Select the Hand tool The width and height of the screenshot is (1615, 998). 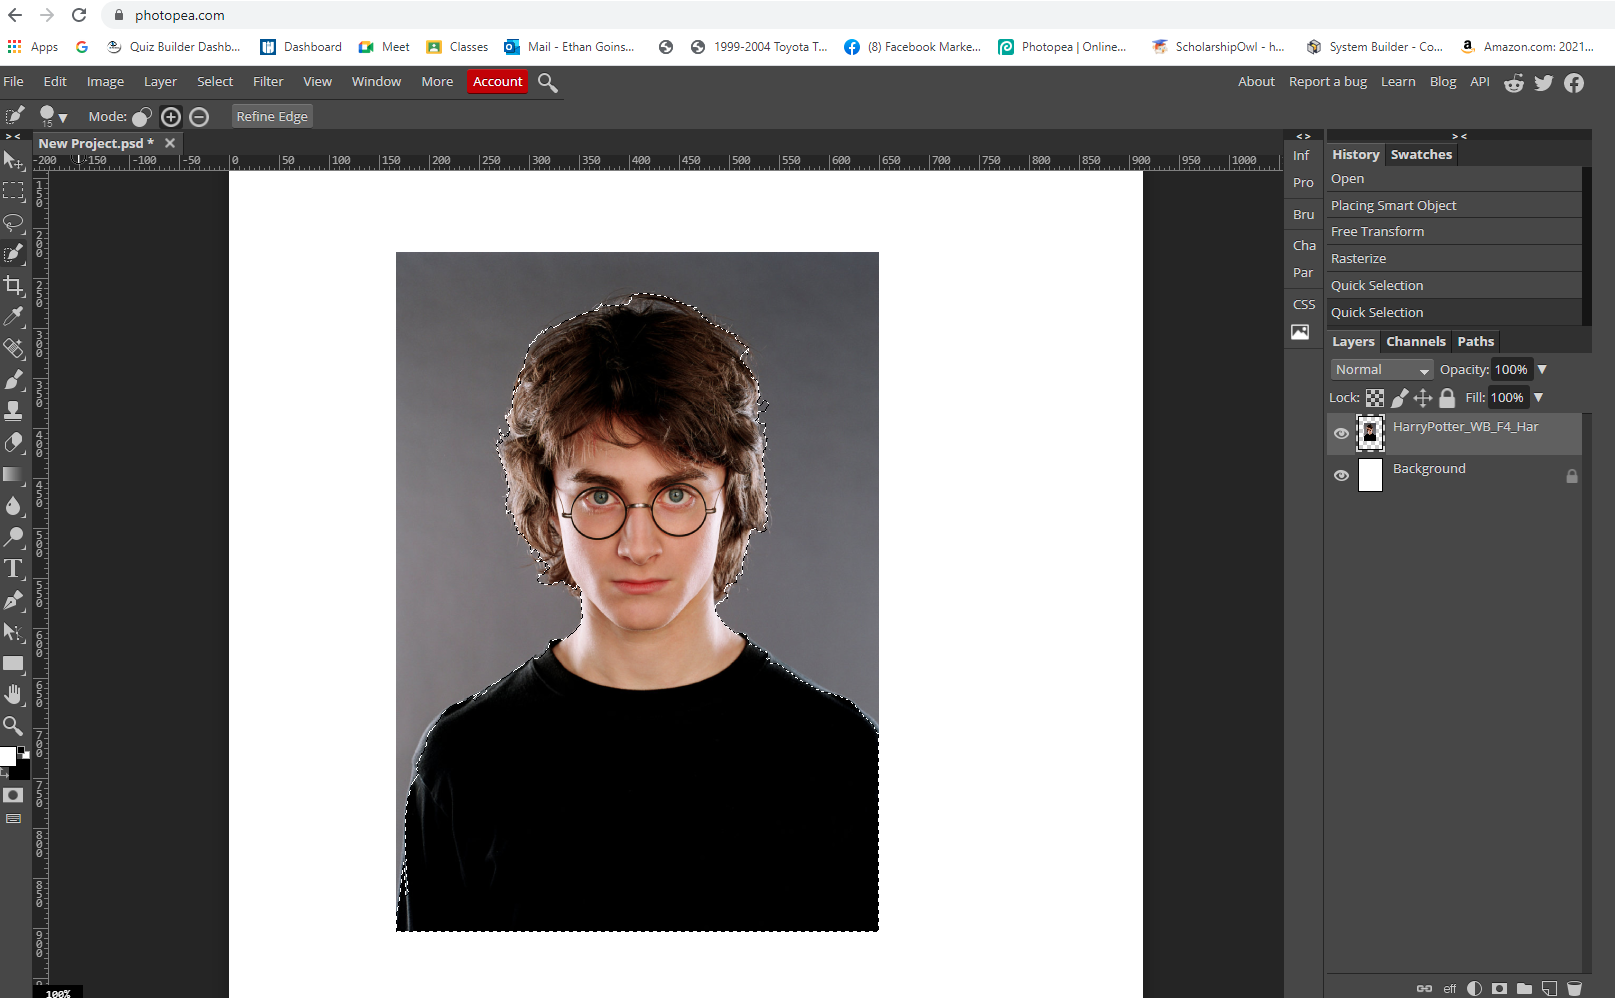pos(13,694)
